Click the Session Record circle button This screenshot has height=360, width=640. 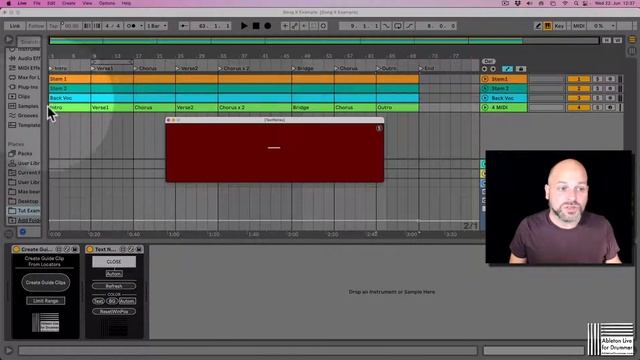pyautogui.click(x=323, y=26)
